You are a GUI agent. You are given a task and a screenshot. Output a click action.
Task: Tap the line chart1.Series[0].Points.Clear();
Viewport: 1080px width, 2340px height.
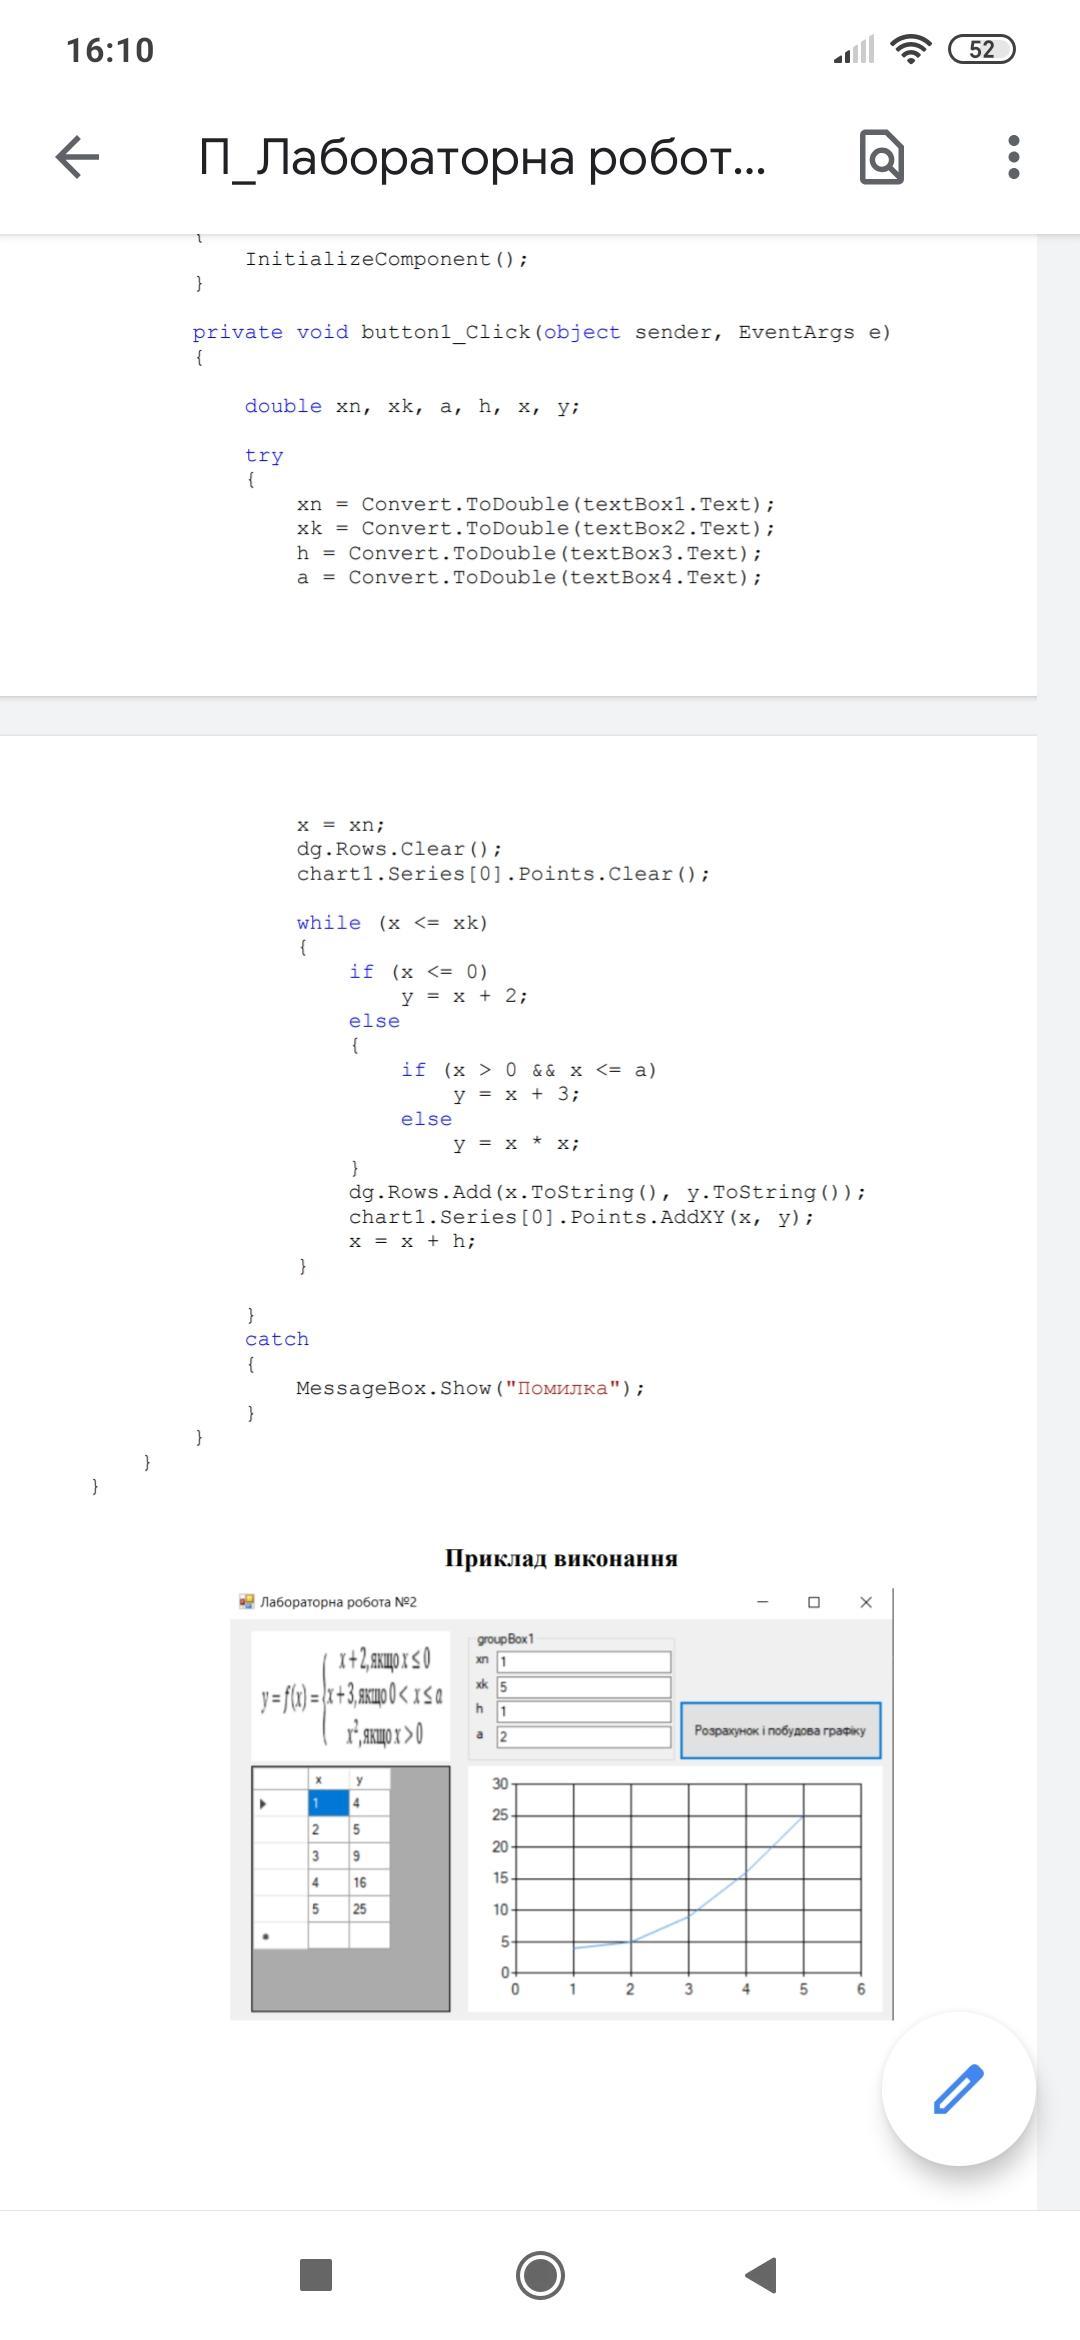pos(503,874)
